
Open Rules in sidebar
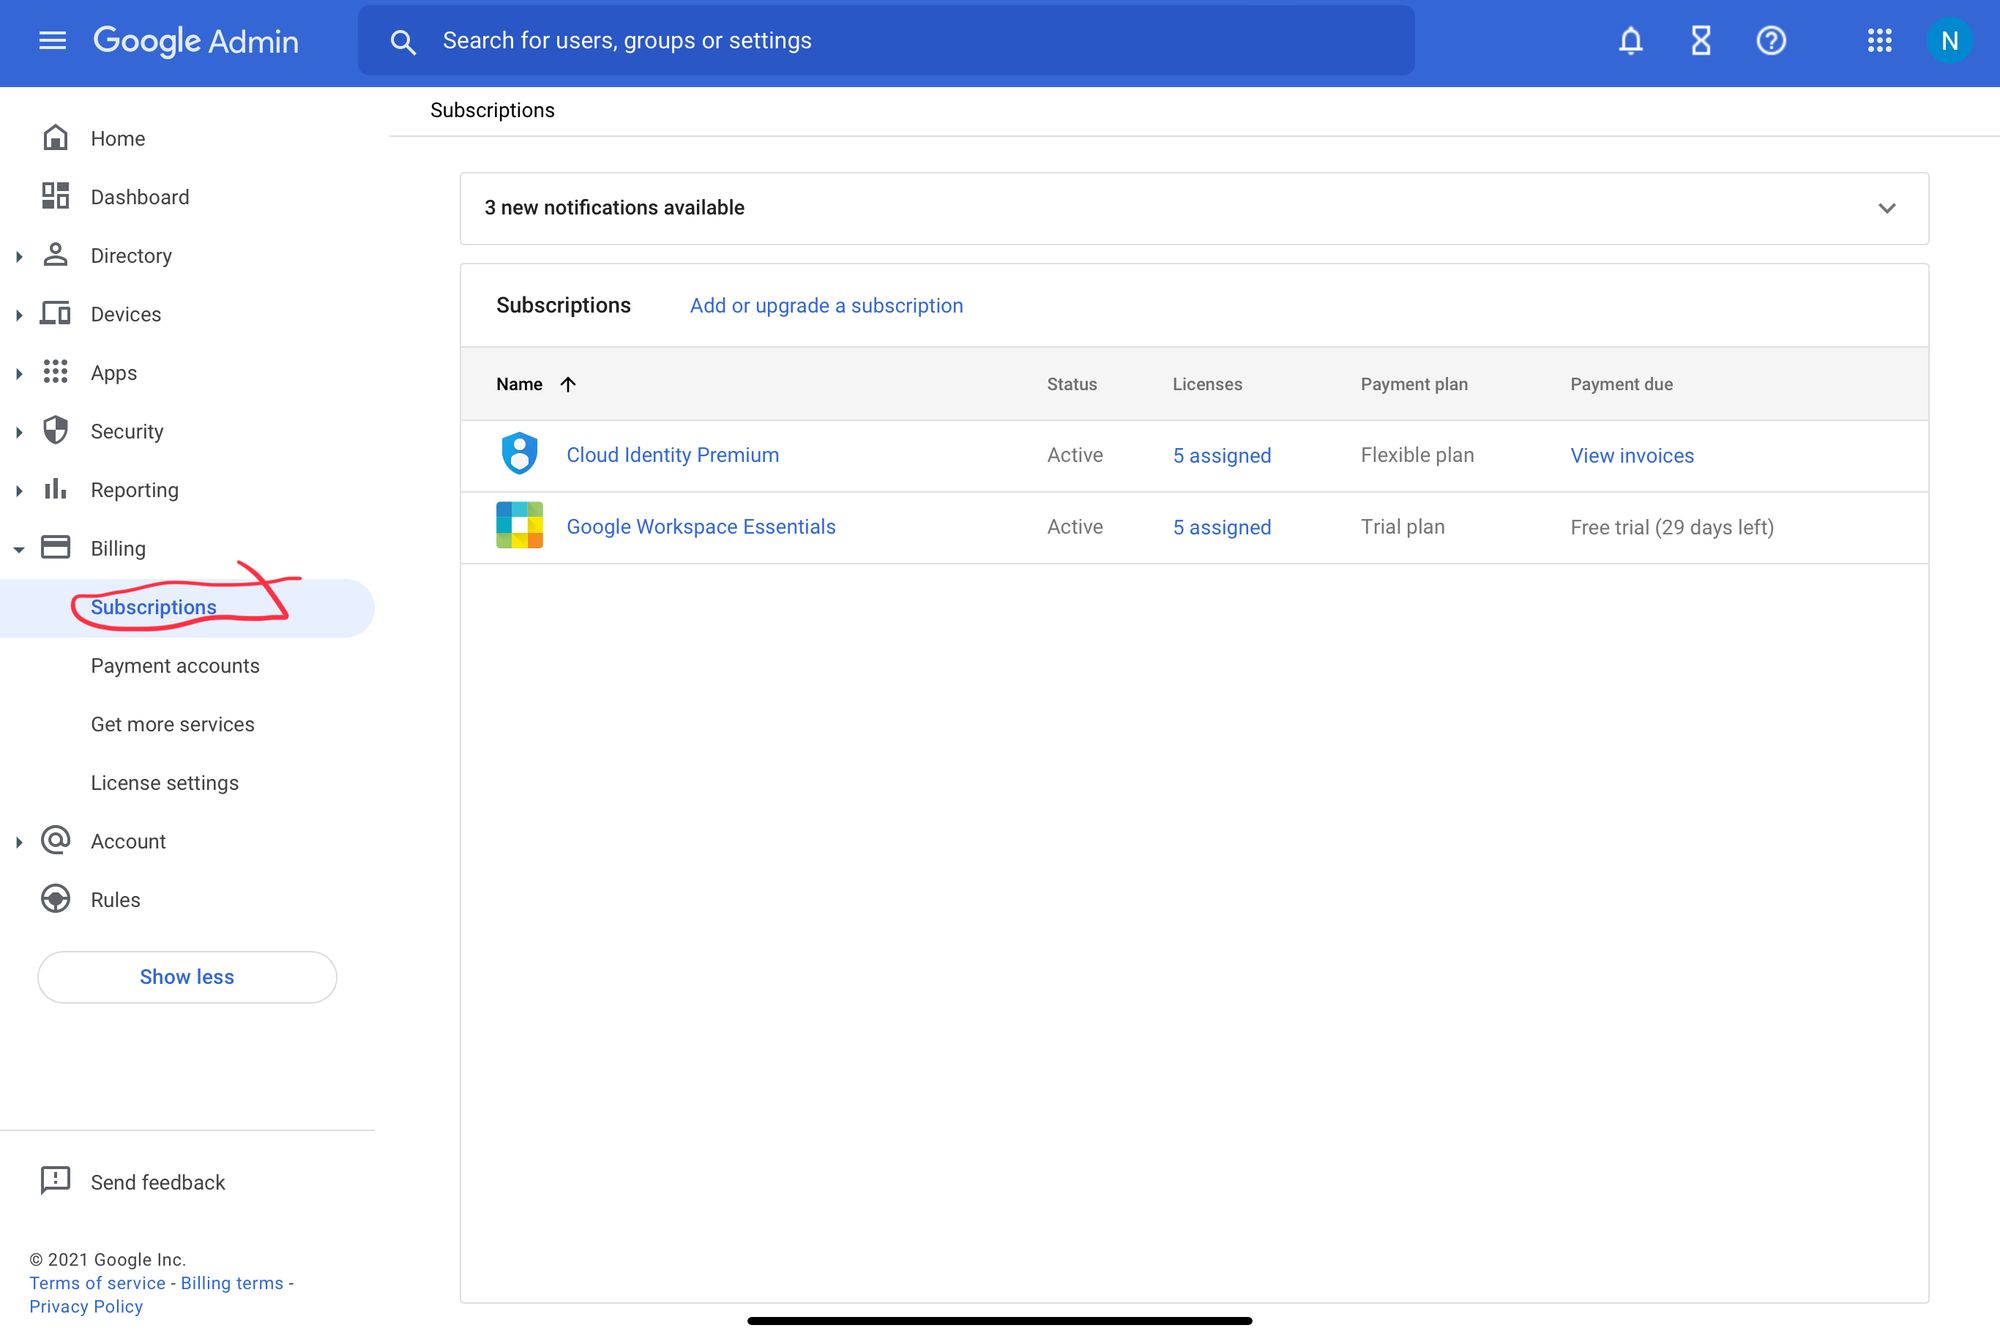click(x=116, y=900)
